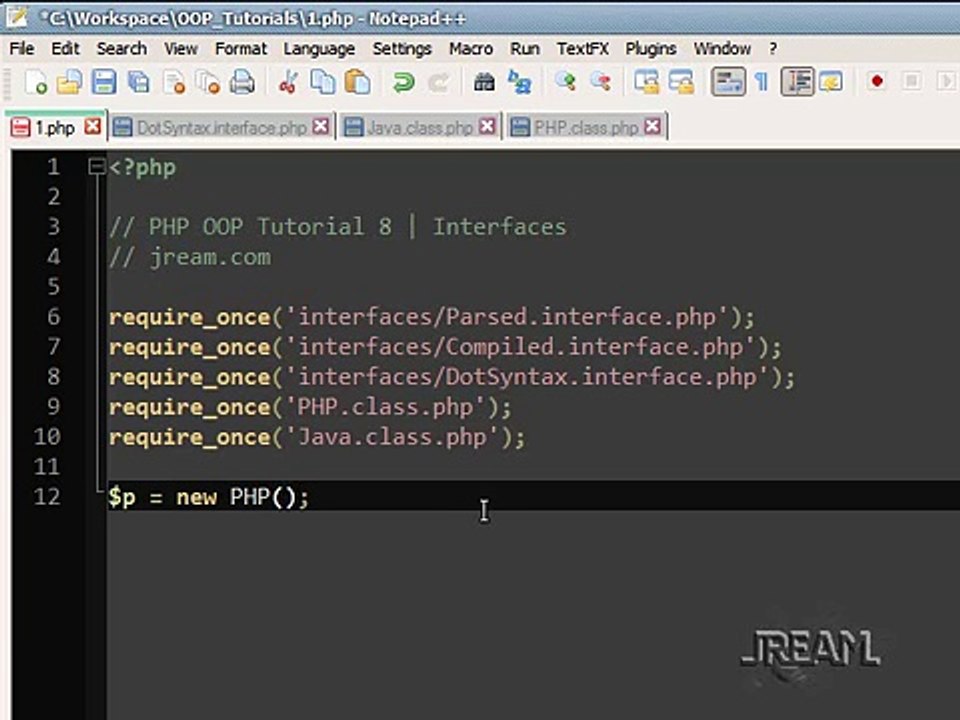Open the Macro menu
The width and height of the screenshot is (960, 720).
tap(471, 48)
